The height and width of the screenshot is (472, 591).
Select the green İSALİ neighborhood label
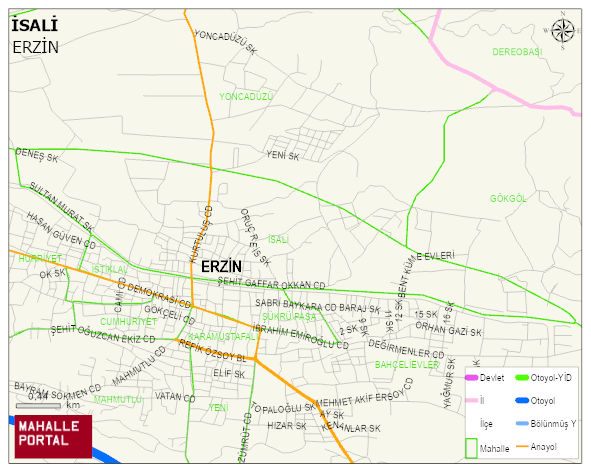[x=279, y=239]
